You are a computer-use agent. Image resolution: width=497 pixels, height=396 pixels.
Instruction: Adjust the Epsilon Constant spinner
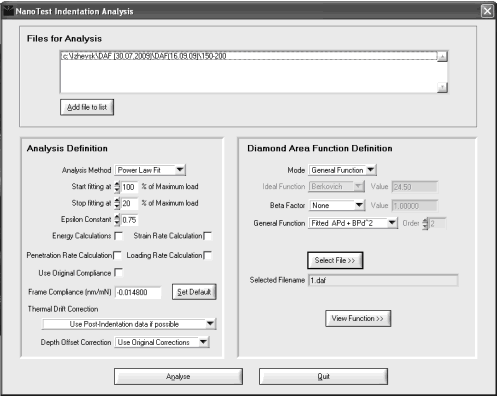pyautogui.click(x=117, y=220)
